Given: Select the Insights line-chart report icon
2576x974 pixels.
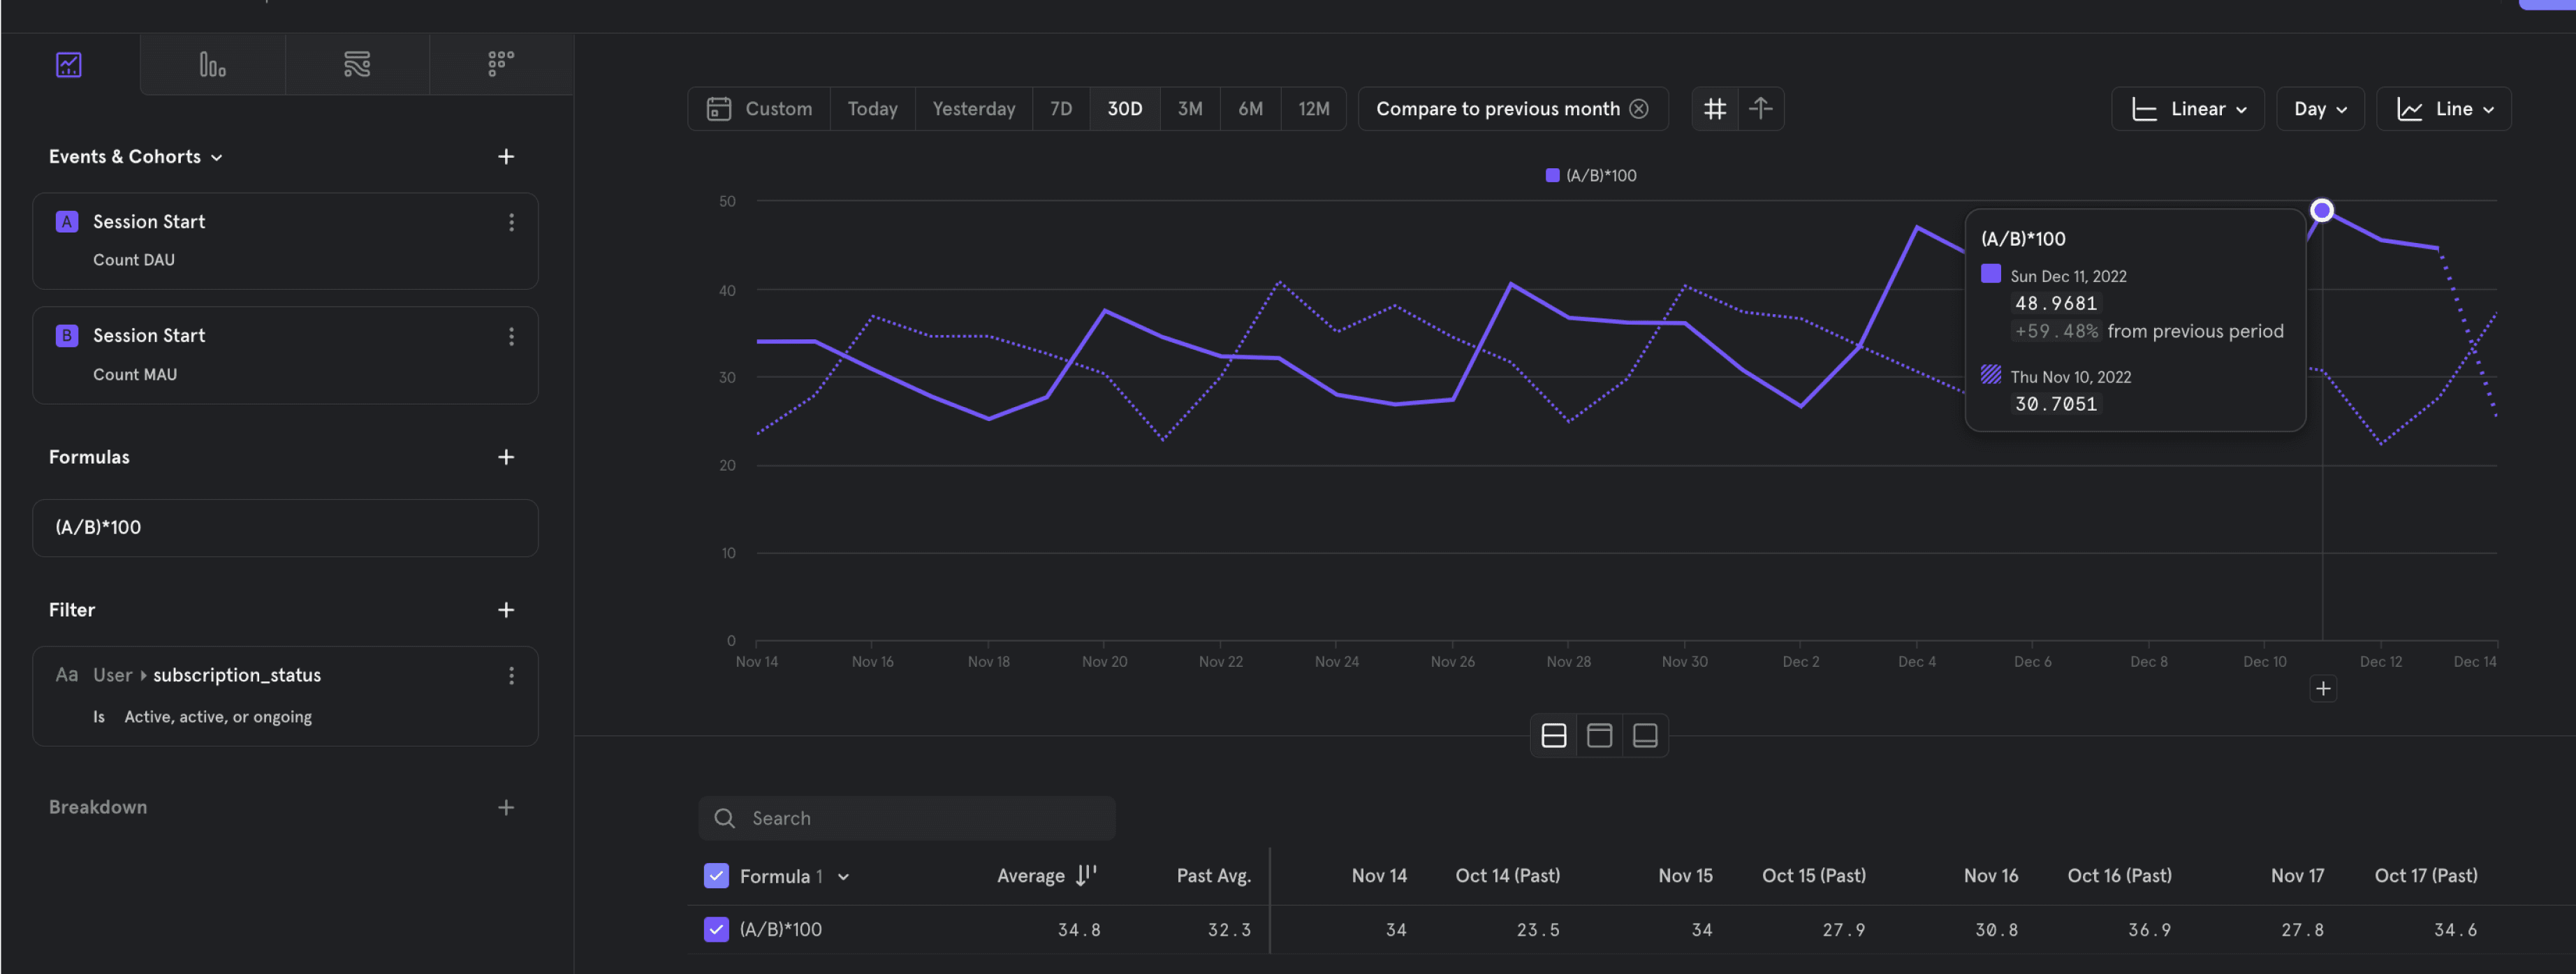Looking at the screenshot, I should [69, 65].
